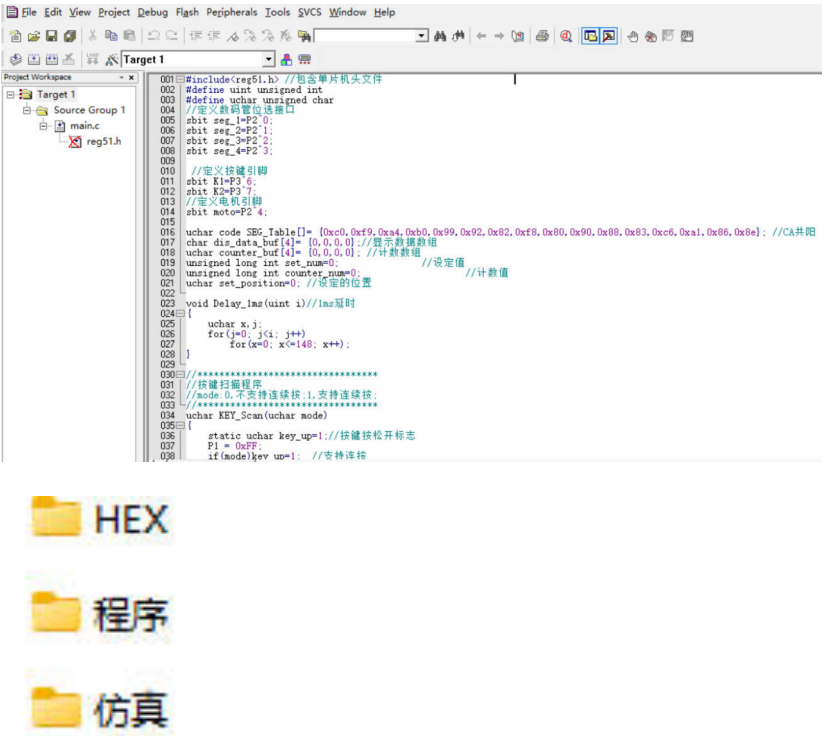Expand the find text combo box dropdown

tap(421, 36)
